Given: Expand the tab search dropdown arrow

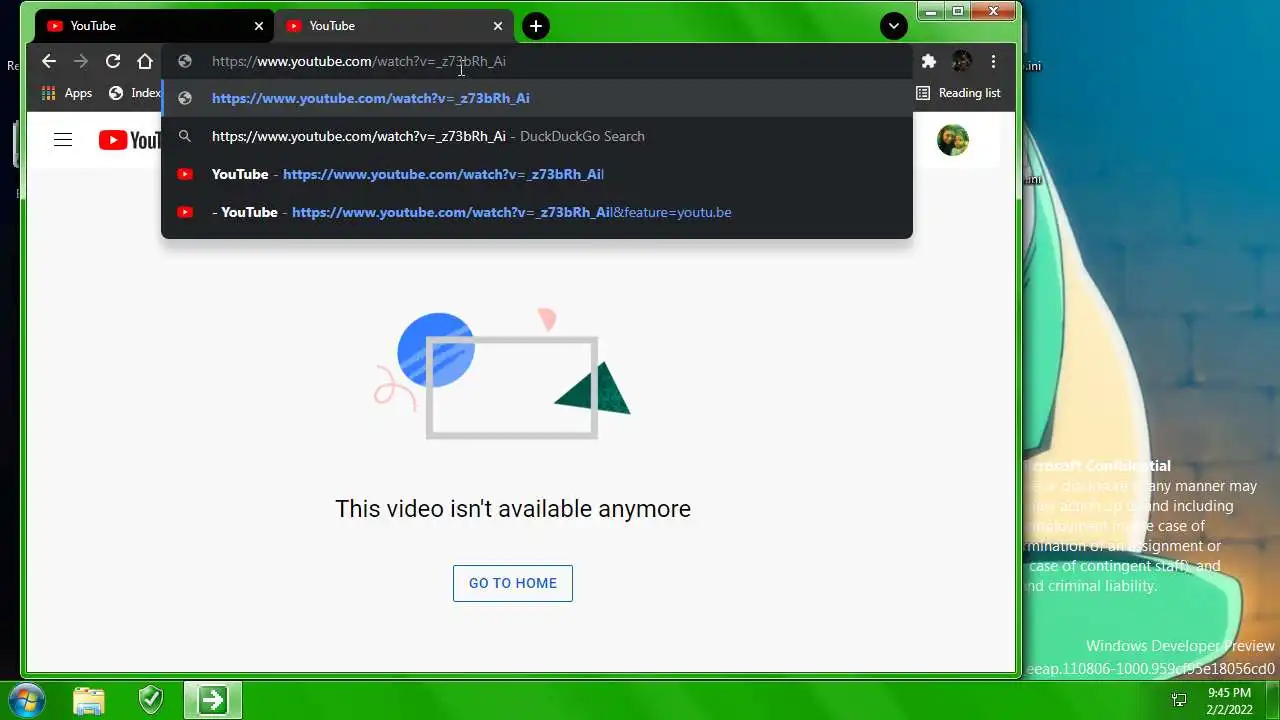Looking at the screenshot, I should pyautogui.click(x=893, y=26).
